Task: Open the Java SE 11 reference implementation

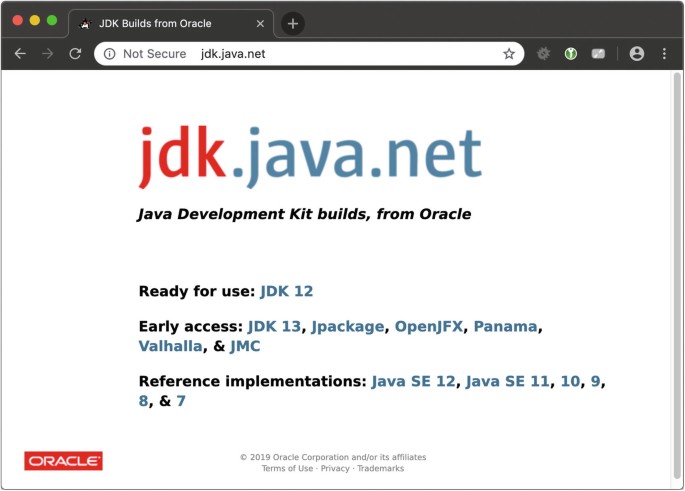Action: click(507, 382)
